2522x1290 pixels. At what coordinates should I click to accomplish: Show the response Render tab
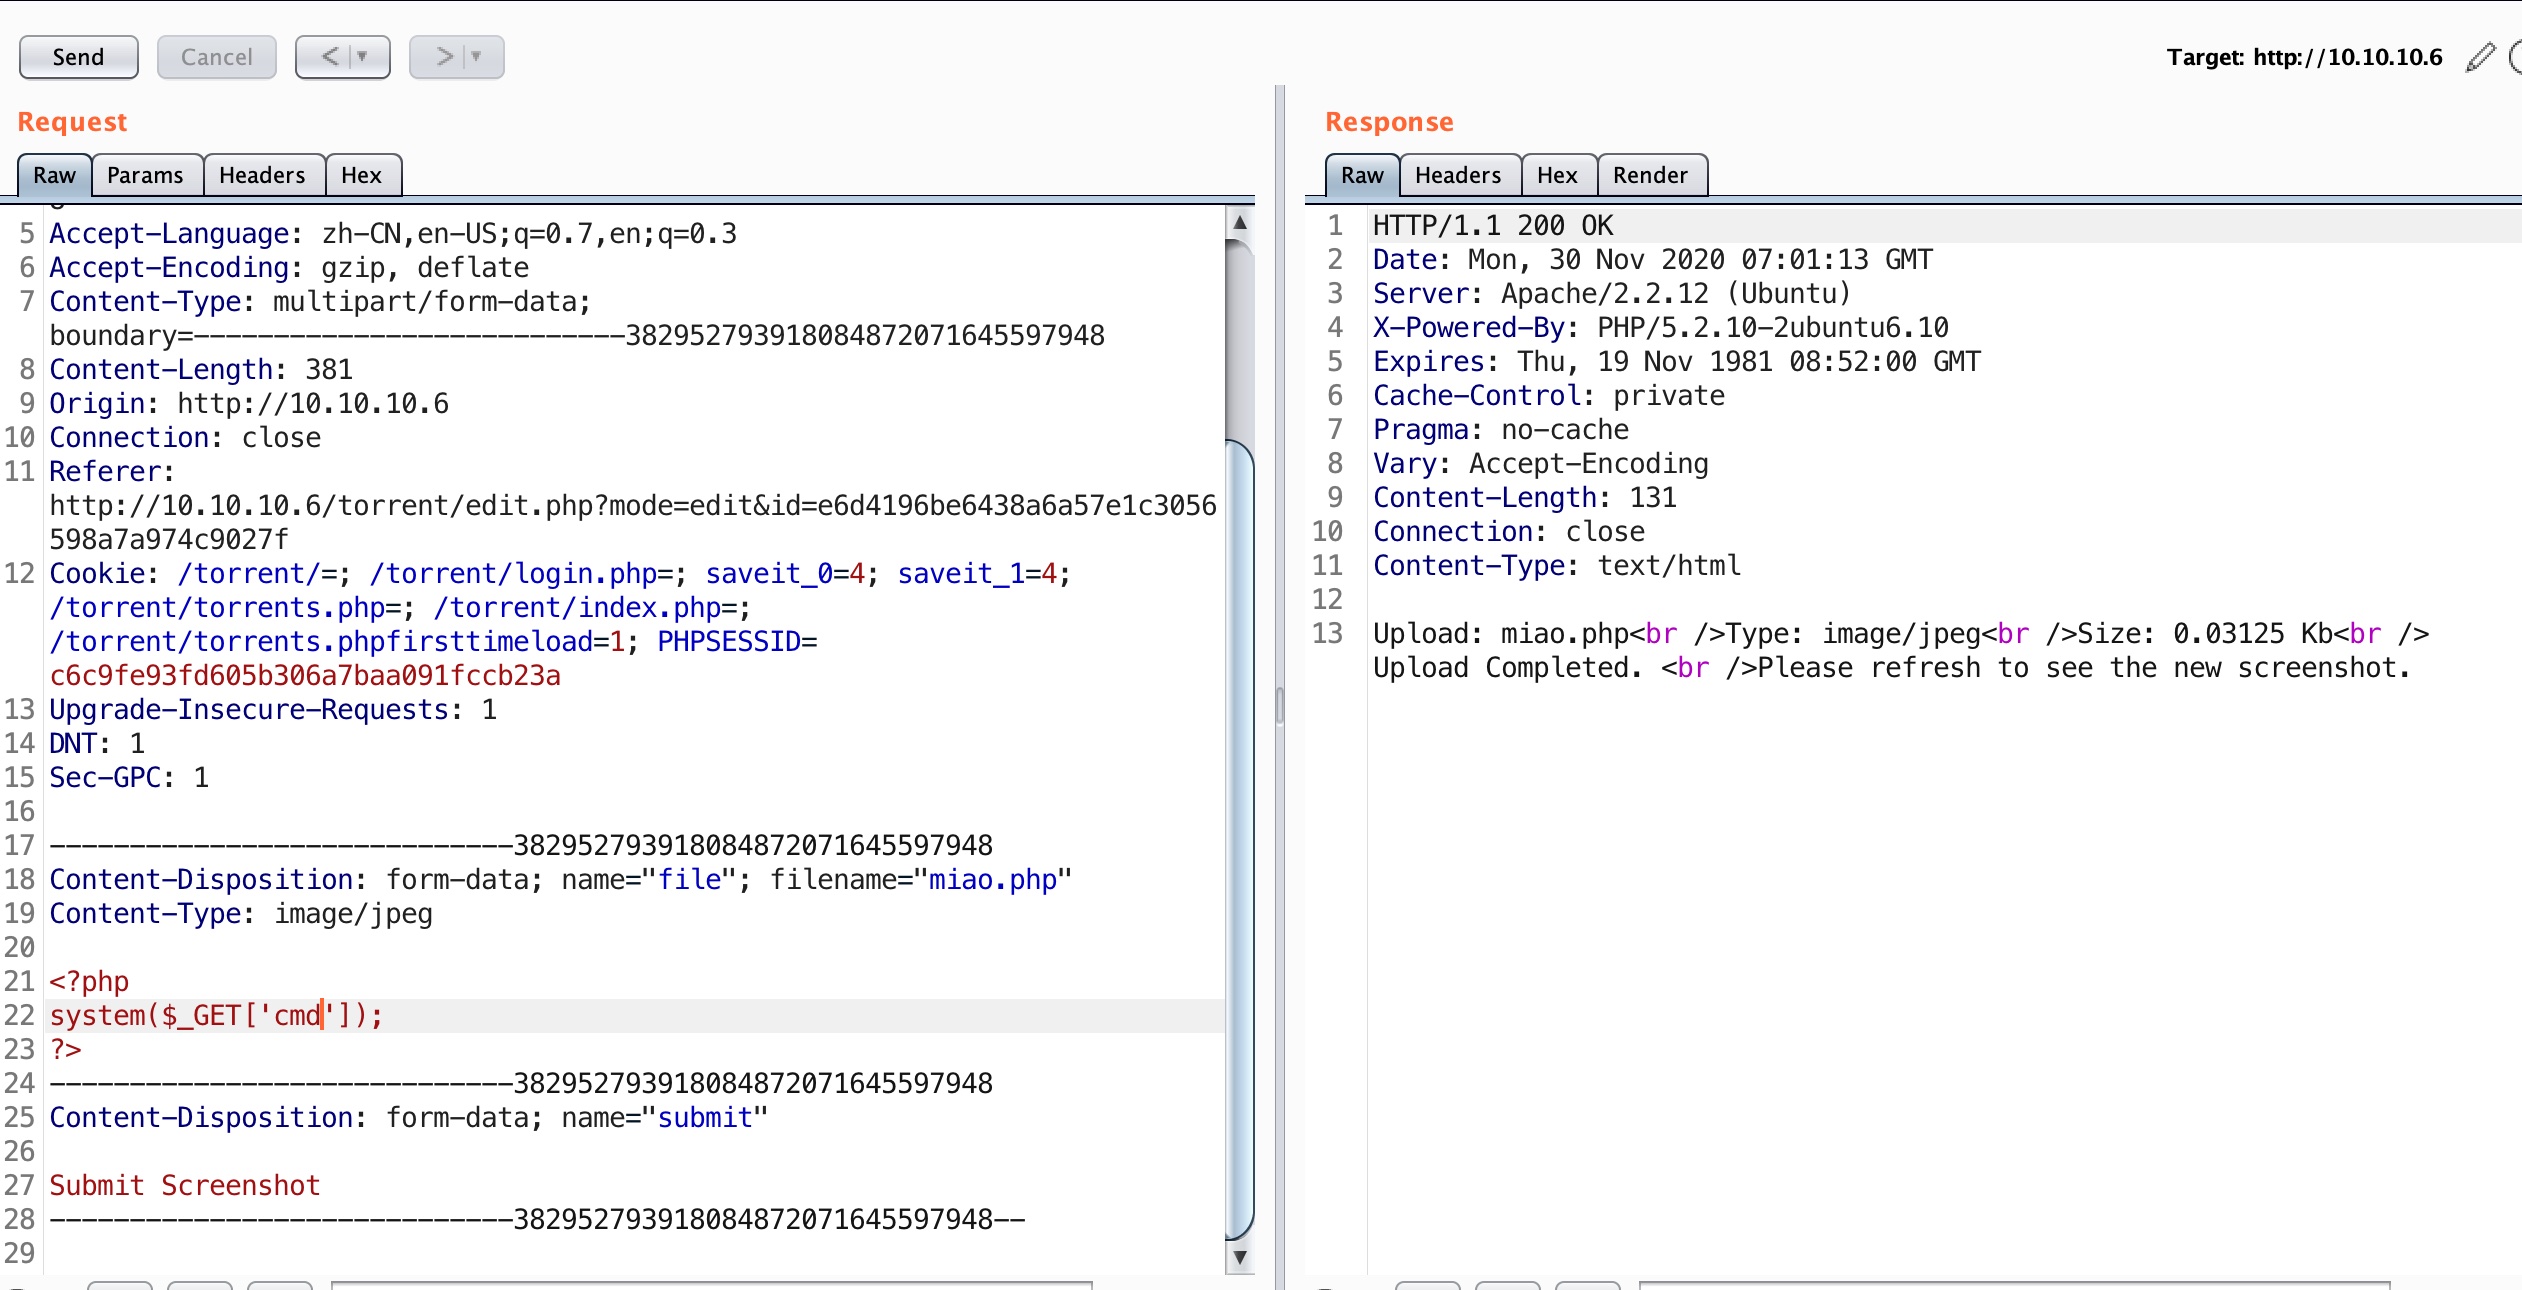coord(1650,175)
